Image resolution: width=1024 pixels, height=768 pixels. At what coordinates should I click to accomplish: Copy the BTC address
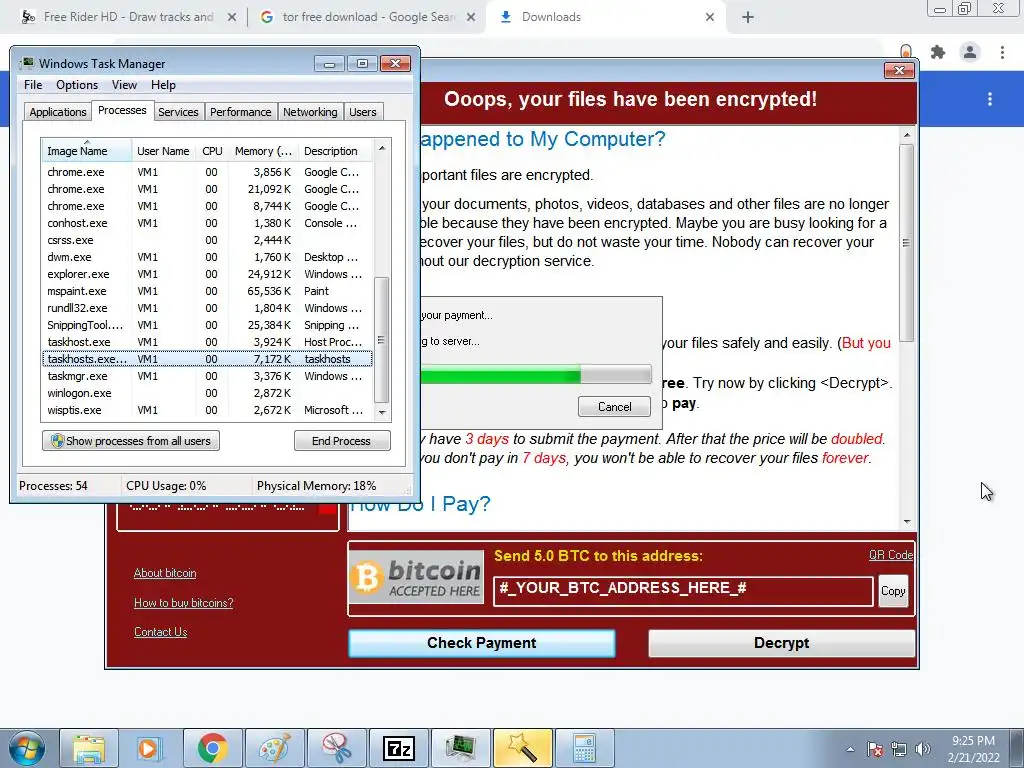click(x=893, y=591)
